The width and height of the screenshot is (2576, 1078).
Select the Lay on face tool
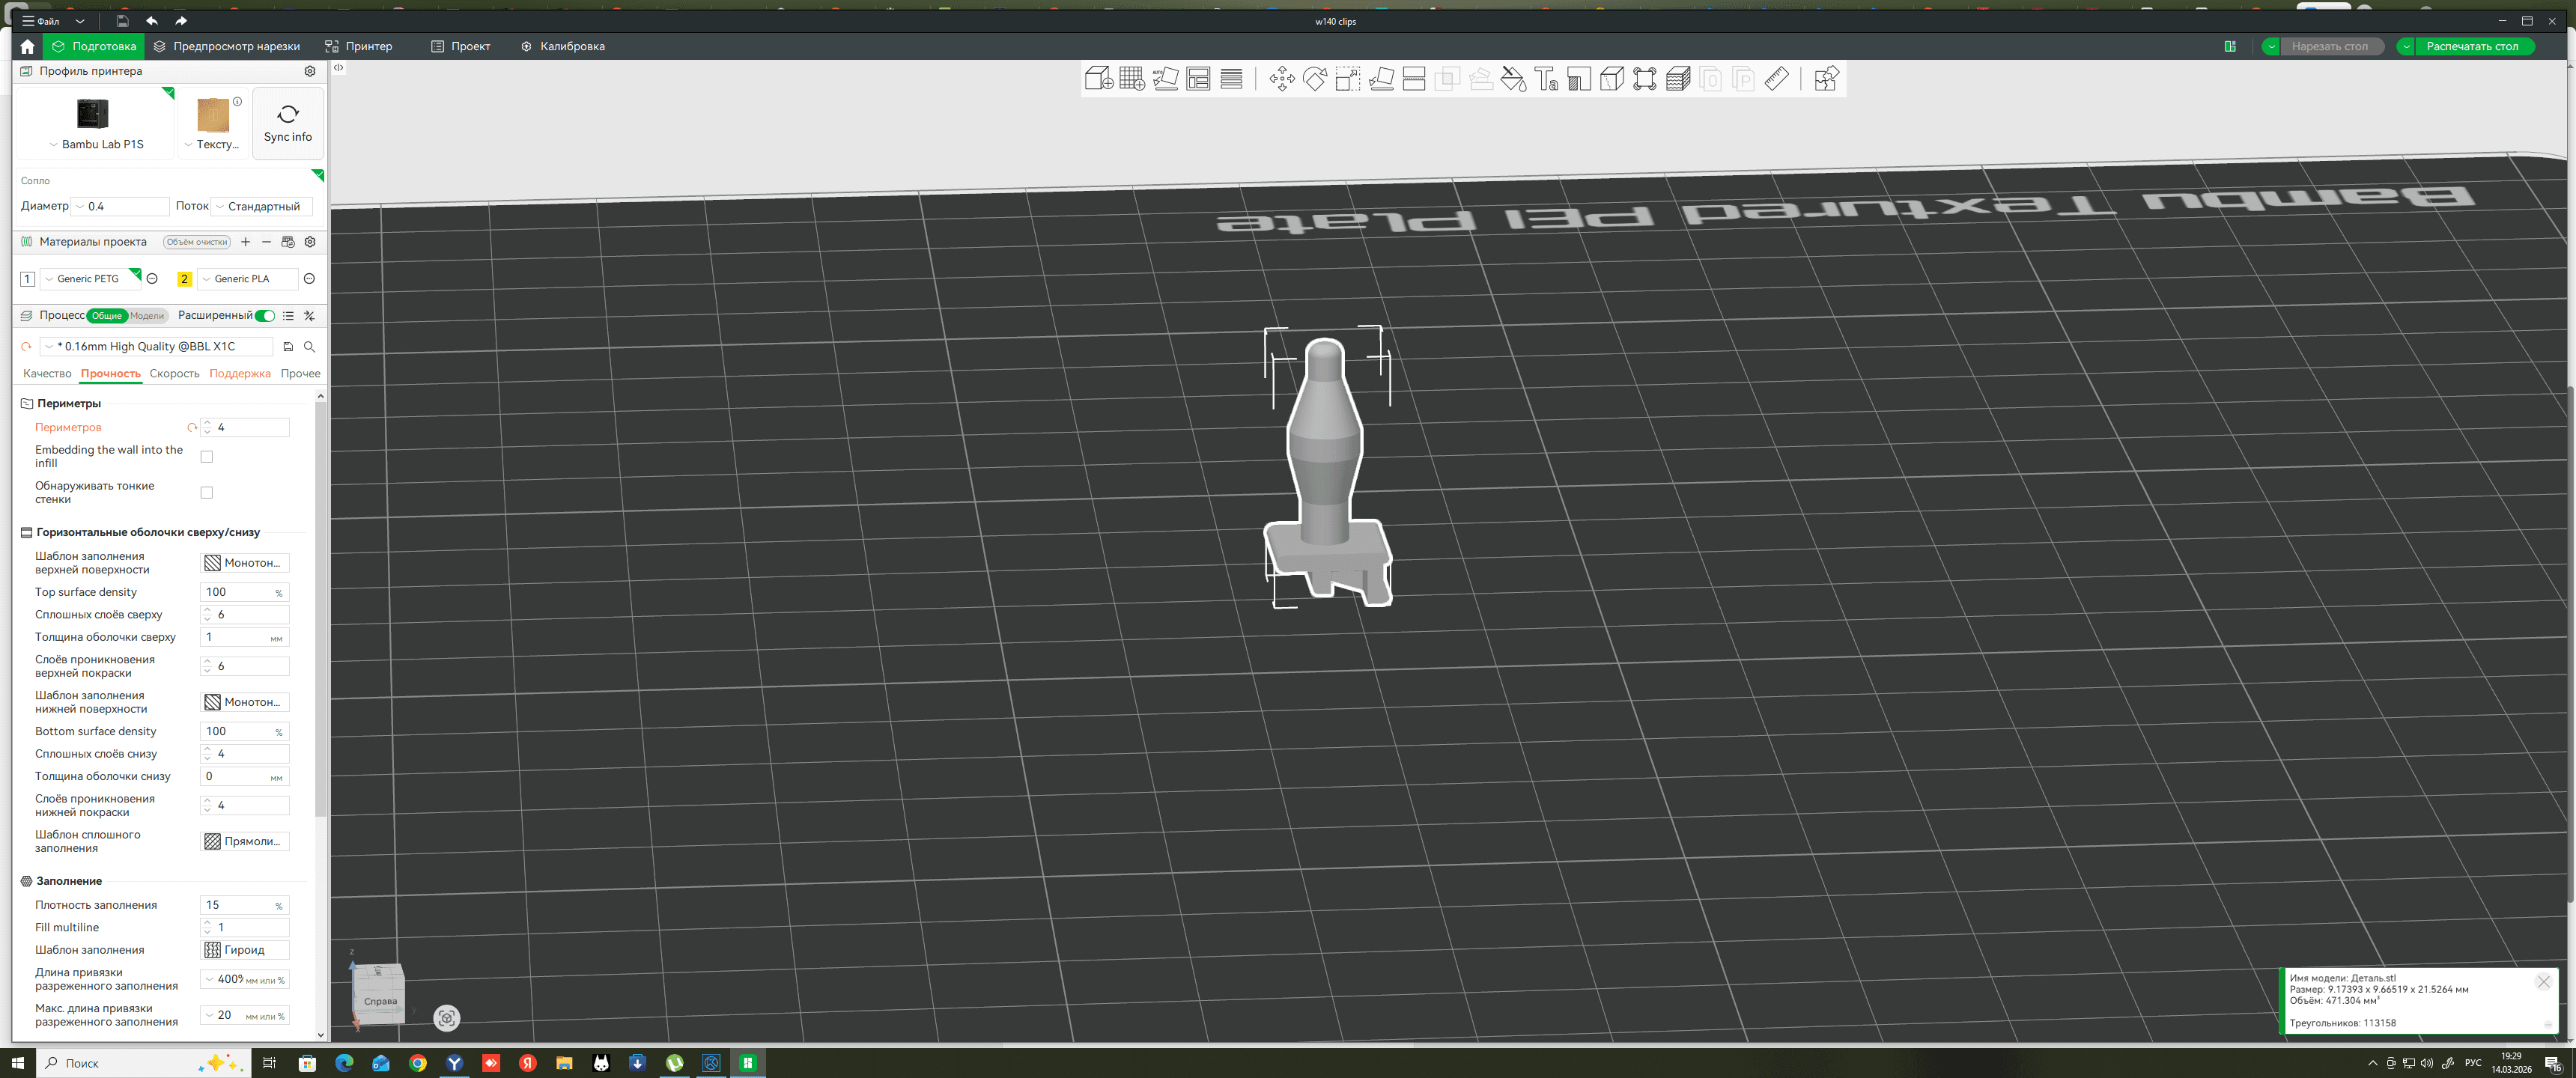[1381, 79]
